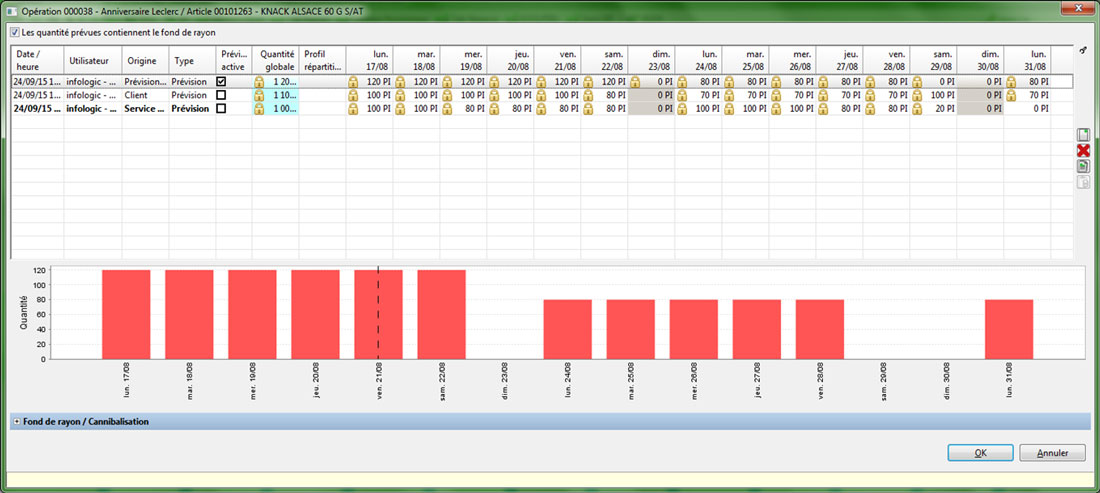Click the pin icon above the table
Viewport: 1100px width, 493px height.
click(1082, 50)
